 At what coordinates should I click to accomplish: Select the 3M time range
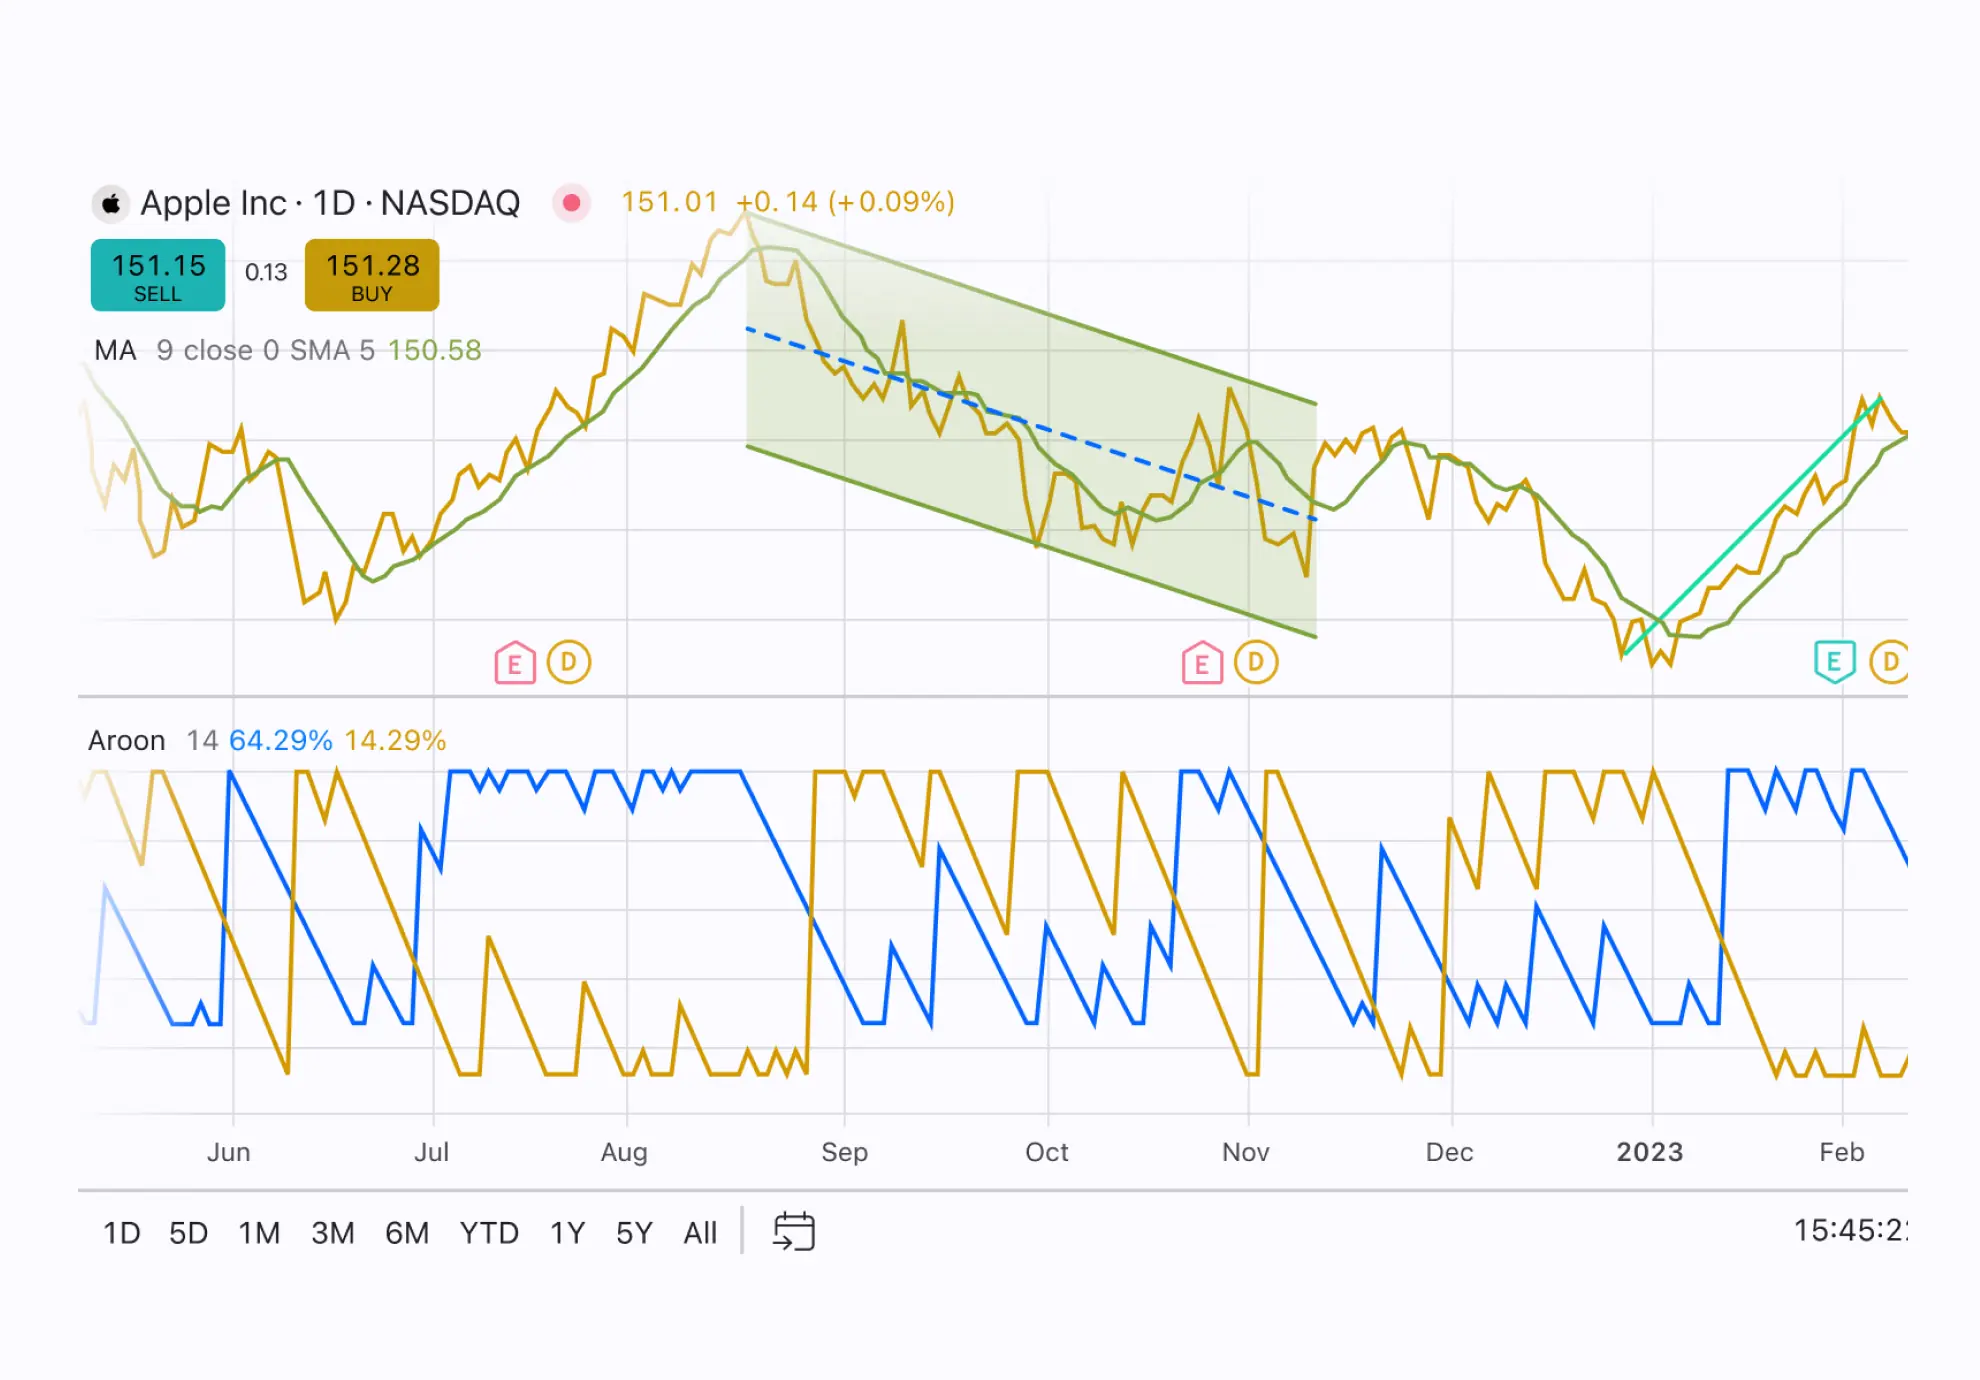[x=333, y=1233]
